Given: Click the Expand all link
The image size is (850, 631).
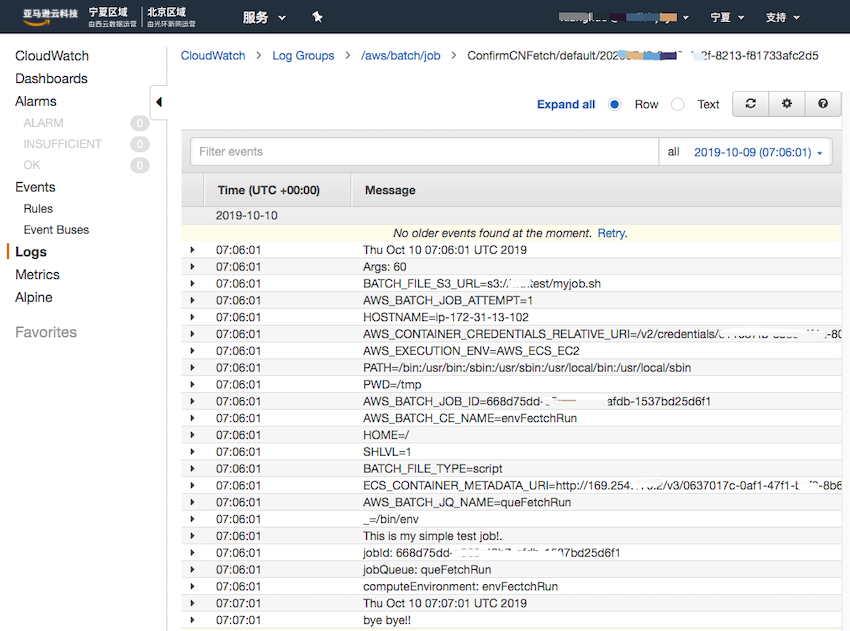Looking at the screenshot, I should tap(566, 104).
